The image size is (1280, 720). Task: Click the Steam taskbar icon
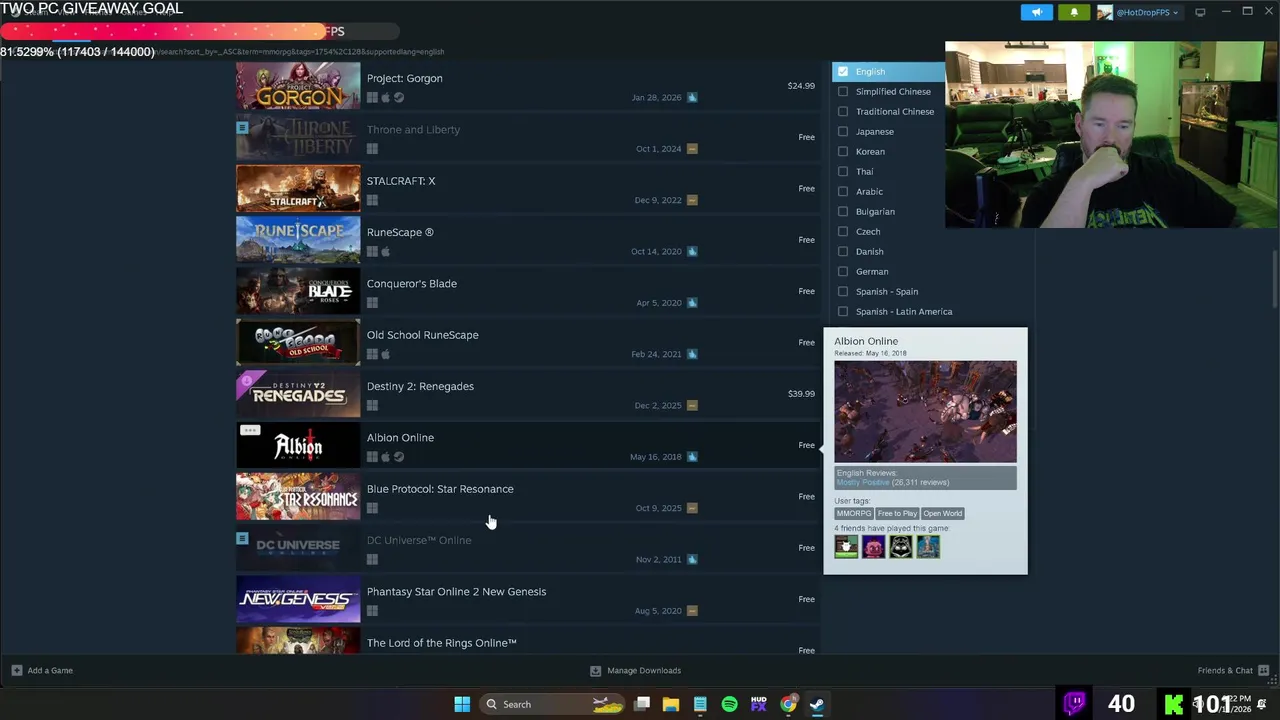click(817, 704)
